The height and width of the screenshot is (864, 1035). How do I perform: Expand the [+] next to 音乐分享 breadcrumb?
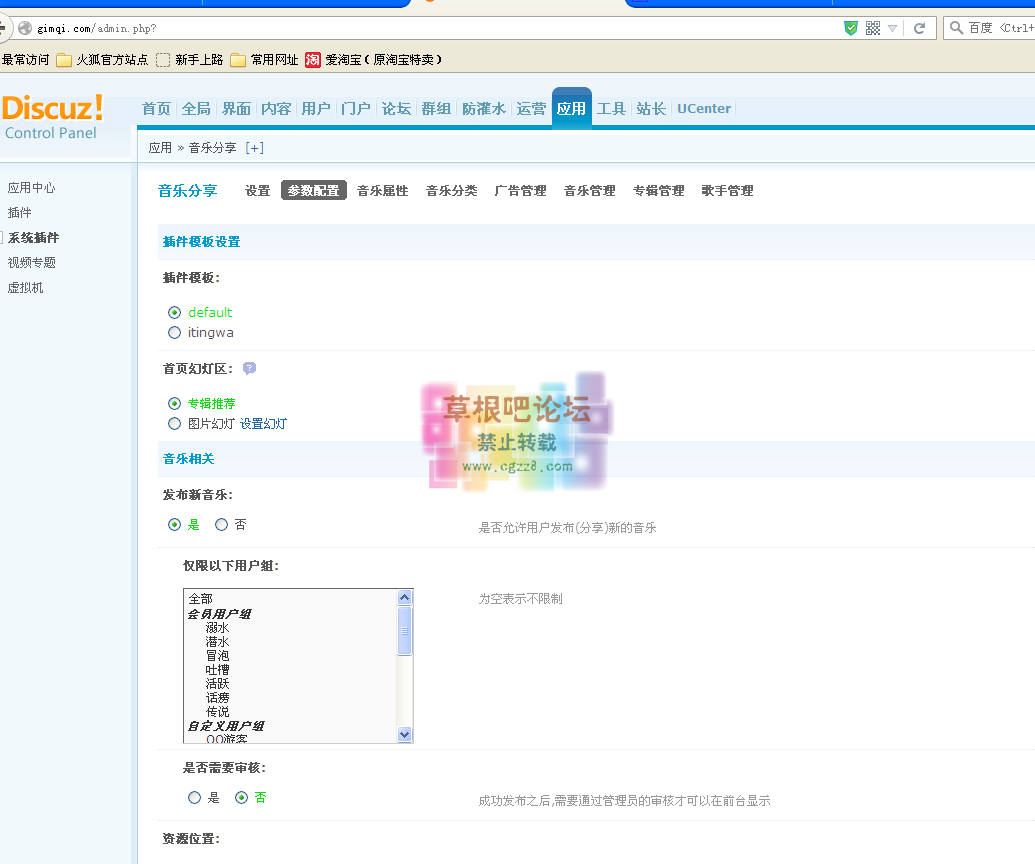coord(255,148)
